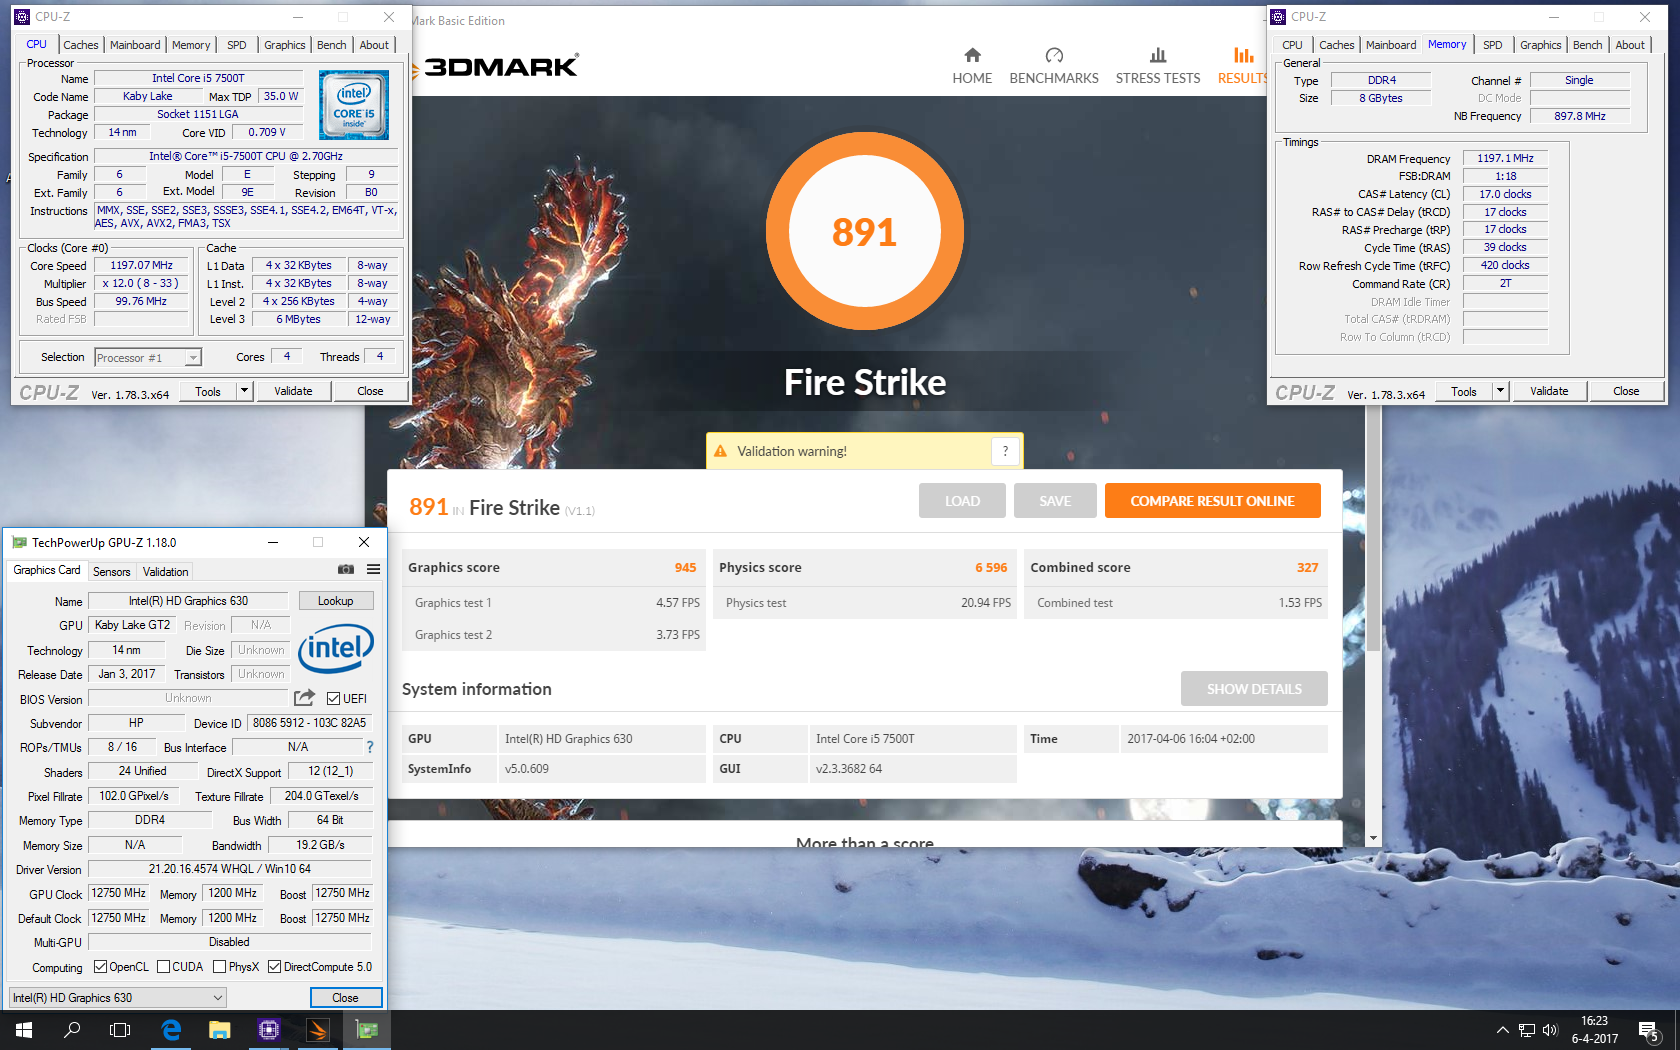Click the Graphics score value 945
The image size is (1680, 1050).
[x=685, y=567]
